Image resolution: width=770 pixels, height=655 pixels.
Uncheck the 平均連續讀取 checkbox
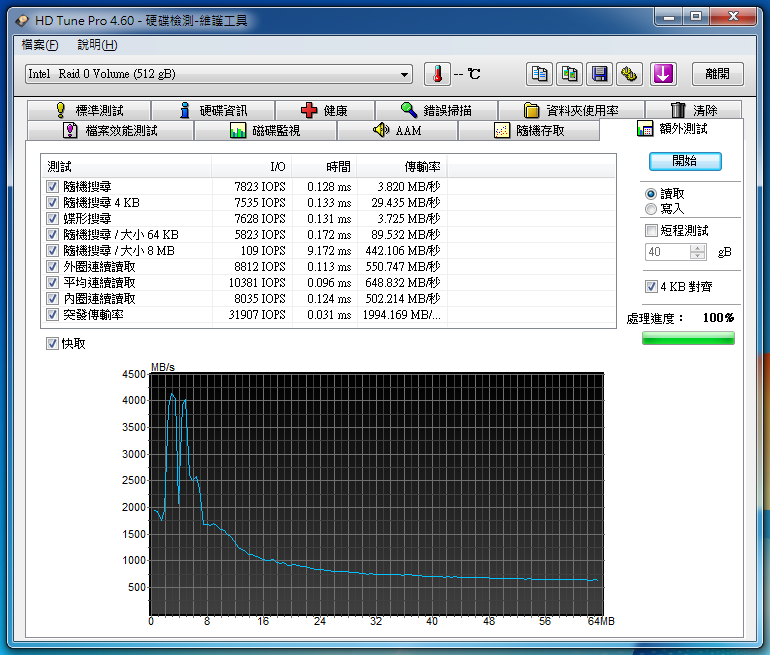pos(52,282)
